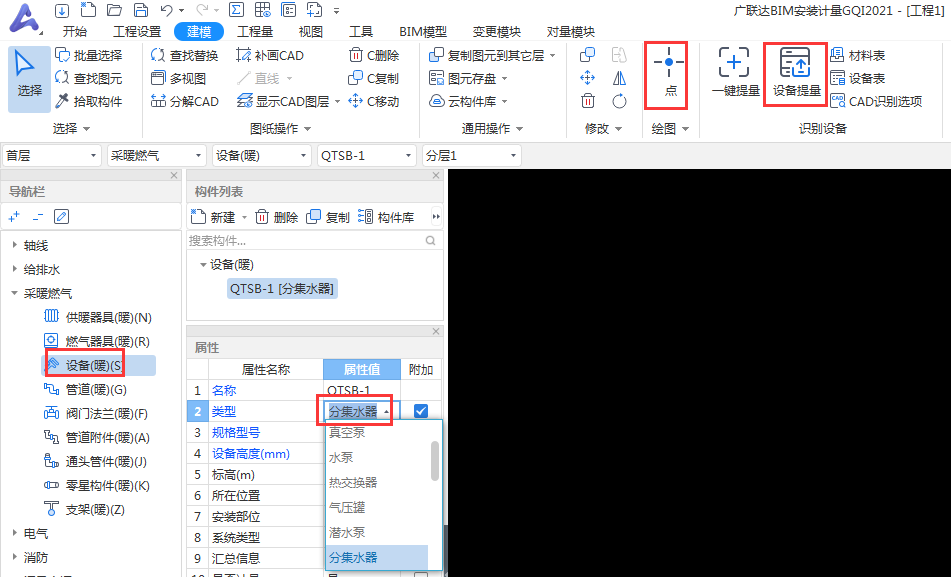Viewport: 951px width, 577px height.
Task: Click 分解CAD tool
Action: click(x=184, y=101)
